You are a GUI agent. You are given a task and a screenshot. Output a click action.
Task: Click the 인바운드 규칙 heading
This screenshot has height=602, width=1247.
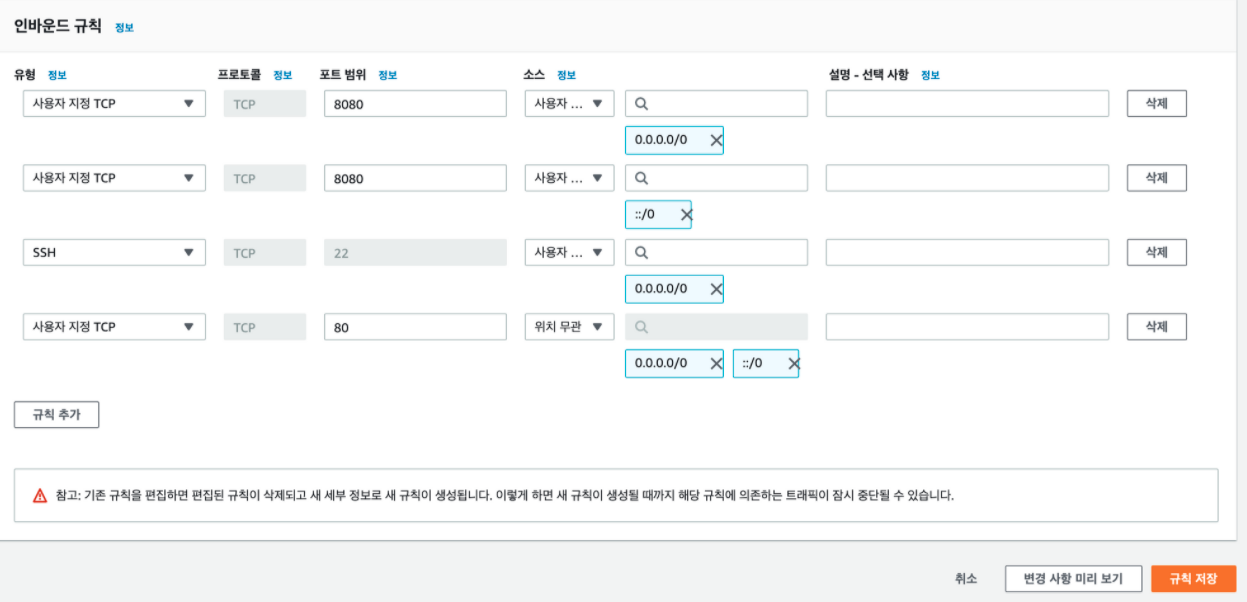(x=58, y=27)
